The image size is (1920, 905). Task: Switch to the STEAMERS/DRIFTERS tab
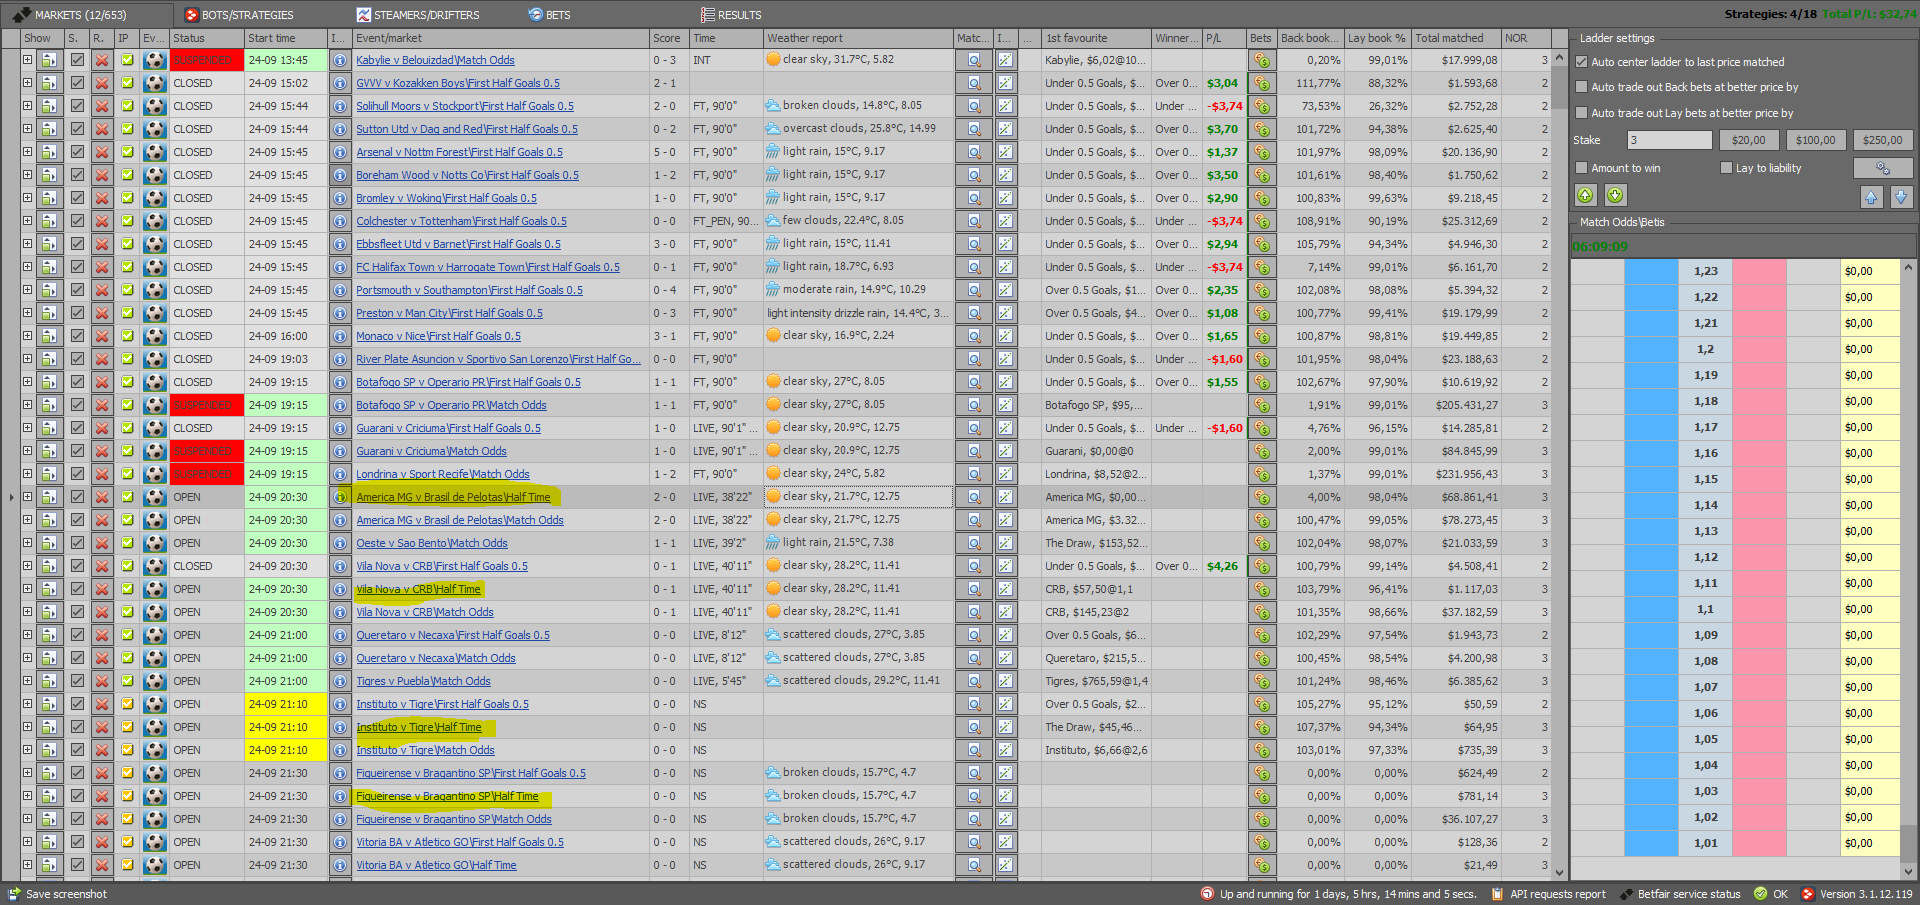click(418, 15)
